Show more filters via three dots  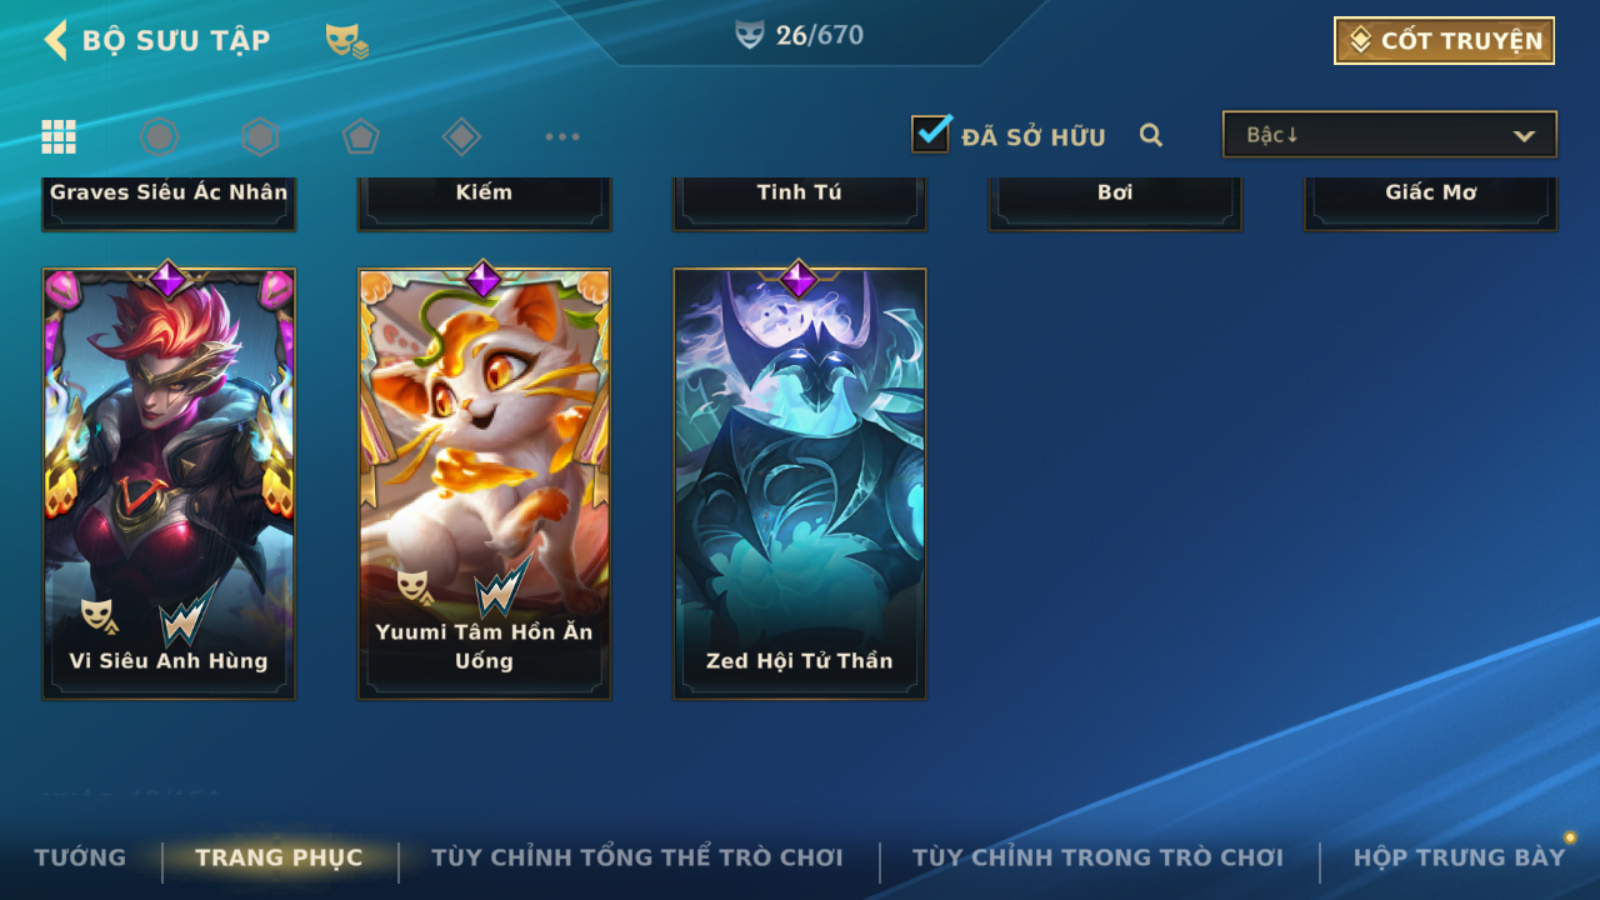[x=562, y=136]
